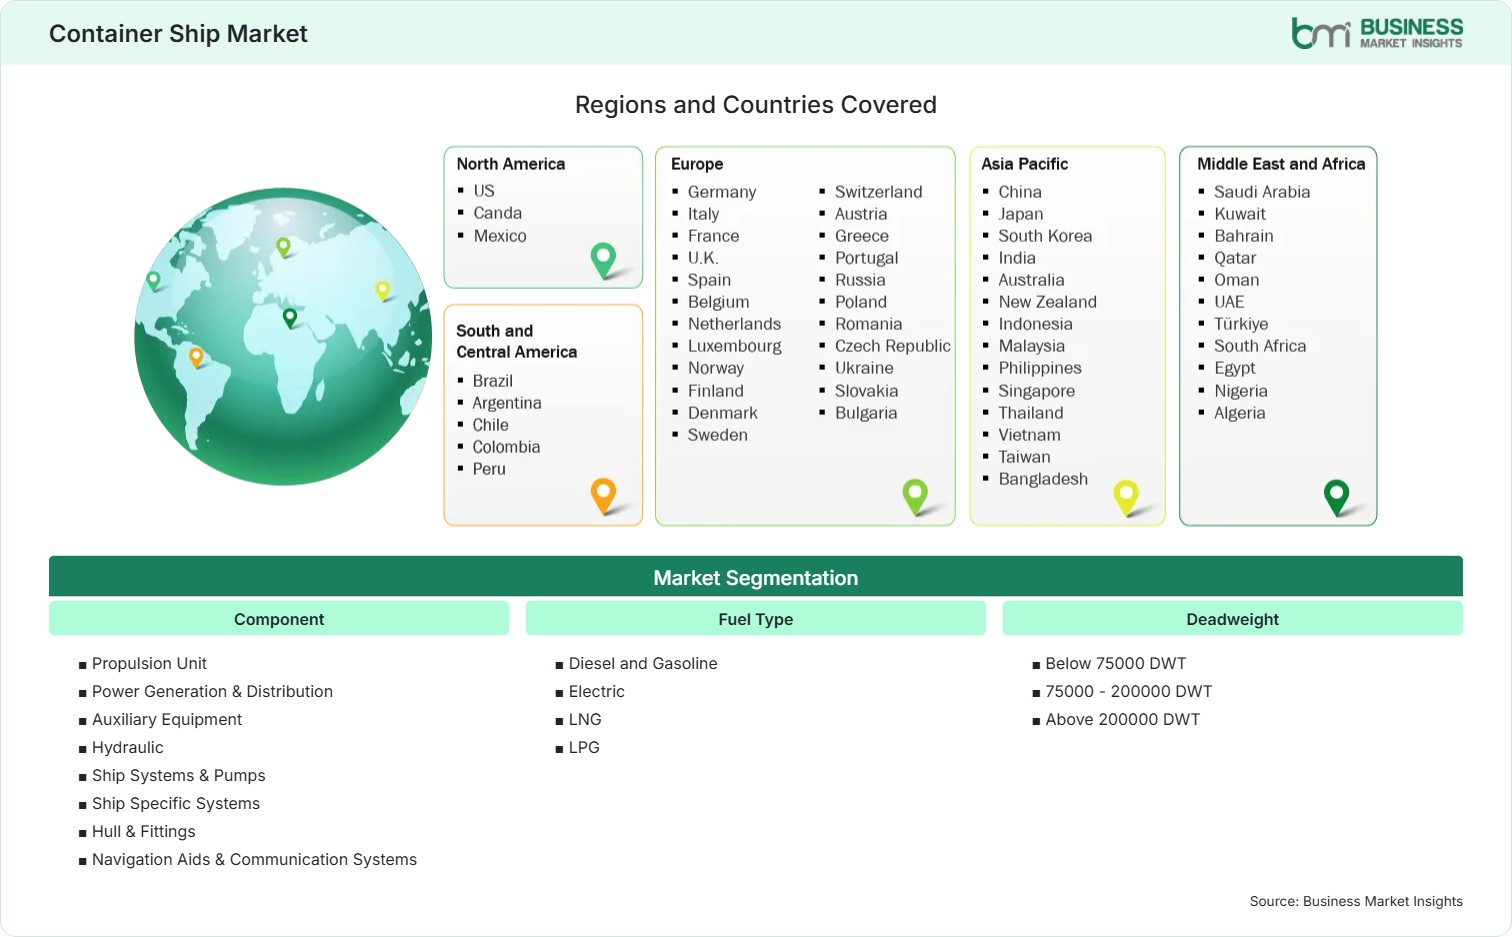Select the Component segment header
The height and width of the screenshot is (937, 1512).
(x=279, y=619)
